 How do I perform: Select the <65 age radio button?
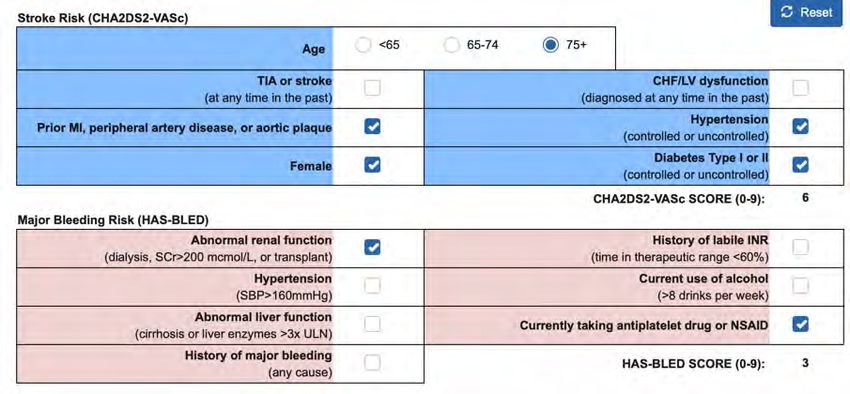(363, 46)
